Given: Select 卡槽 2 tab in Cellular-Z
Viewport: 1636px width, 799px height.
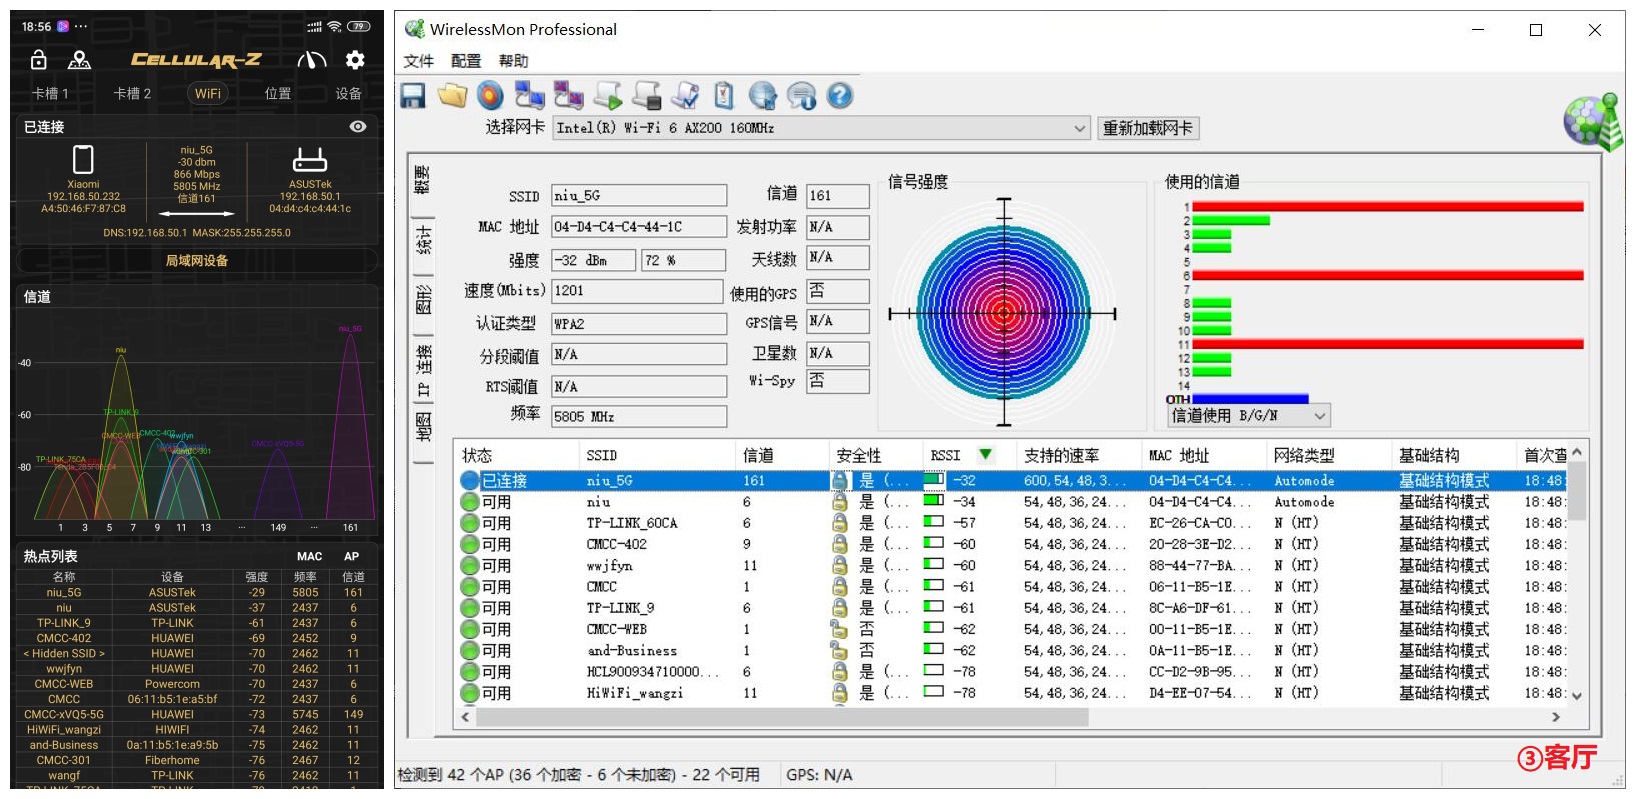Looking at the screenshot, I should 132,93.
